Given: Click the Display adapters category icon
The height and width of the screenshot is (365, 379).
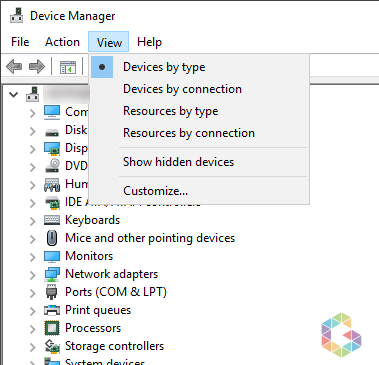Looking at the screenshot, I should [52, 149].
